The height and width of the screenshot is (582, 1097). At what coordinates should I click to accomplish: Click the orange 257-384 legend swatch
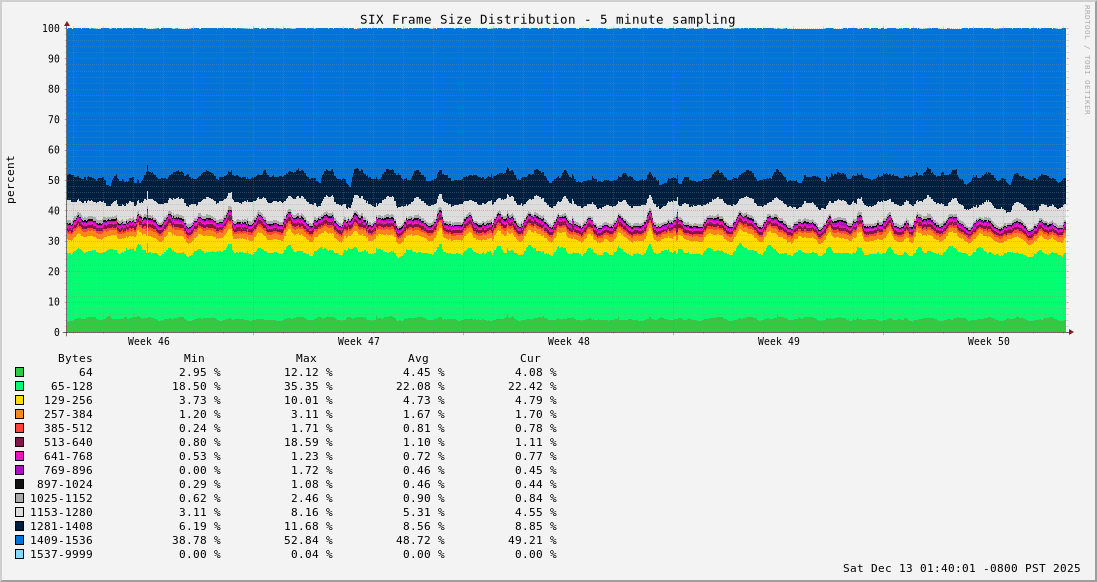tap(19, 414)
